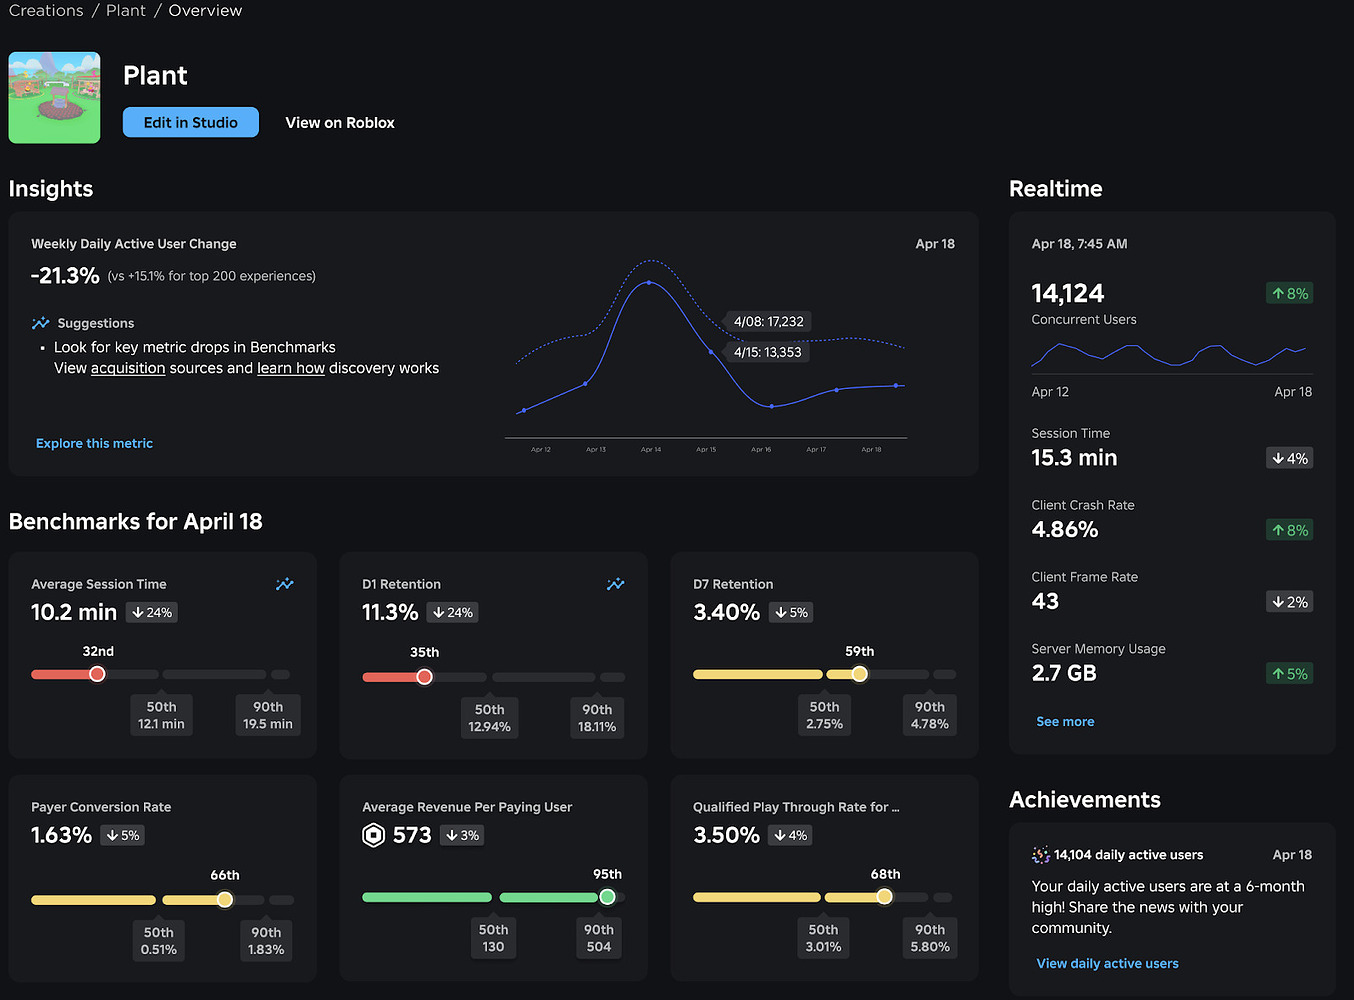Click the Suggestions sparkle icon in Insights panel

point(40,322)
